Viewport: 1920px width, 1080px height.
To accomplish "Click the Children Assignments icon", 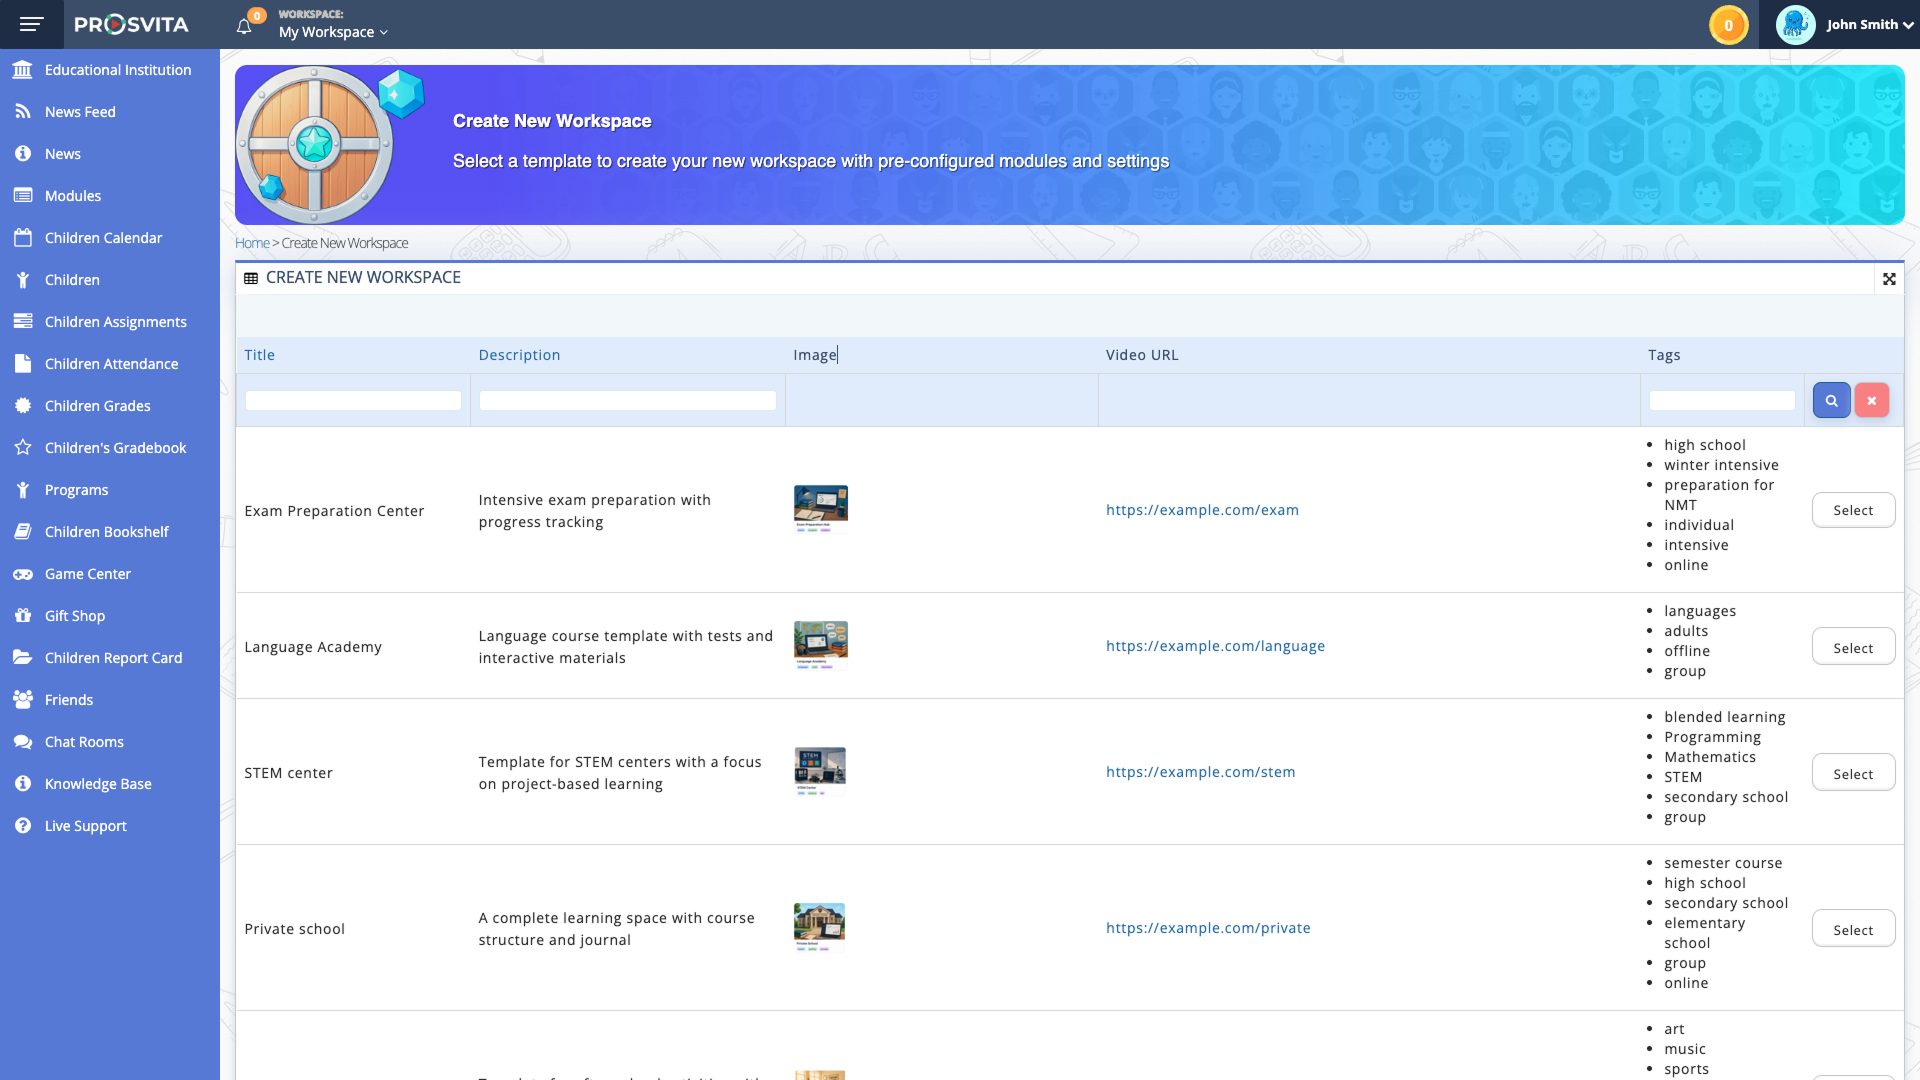I will (23, 321).
